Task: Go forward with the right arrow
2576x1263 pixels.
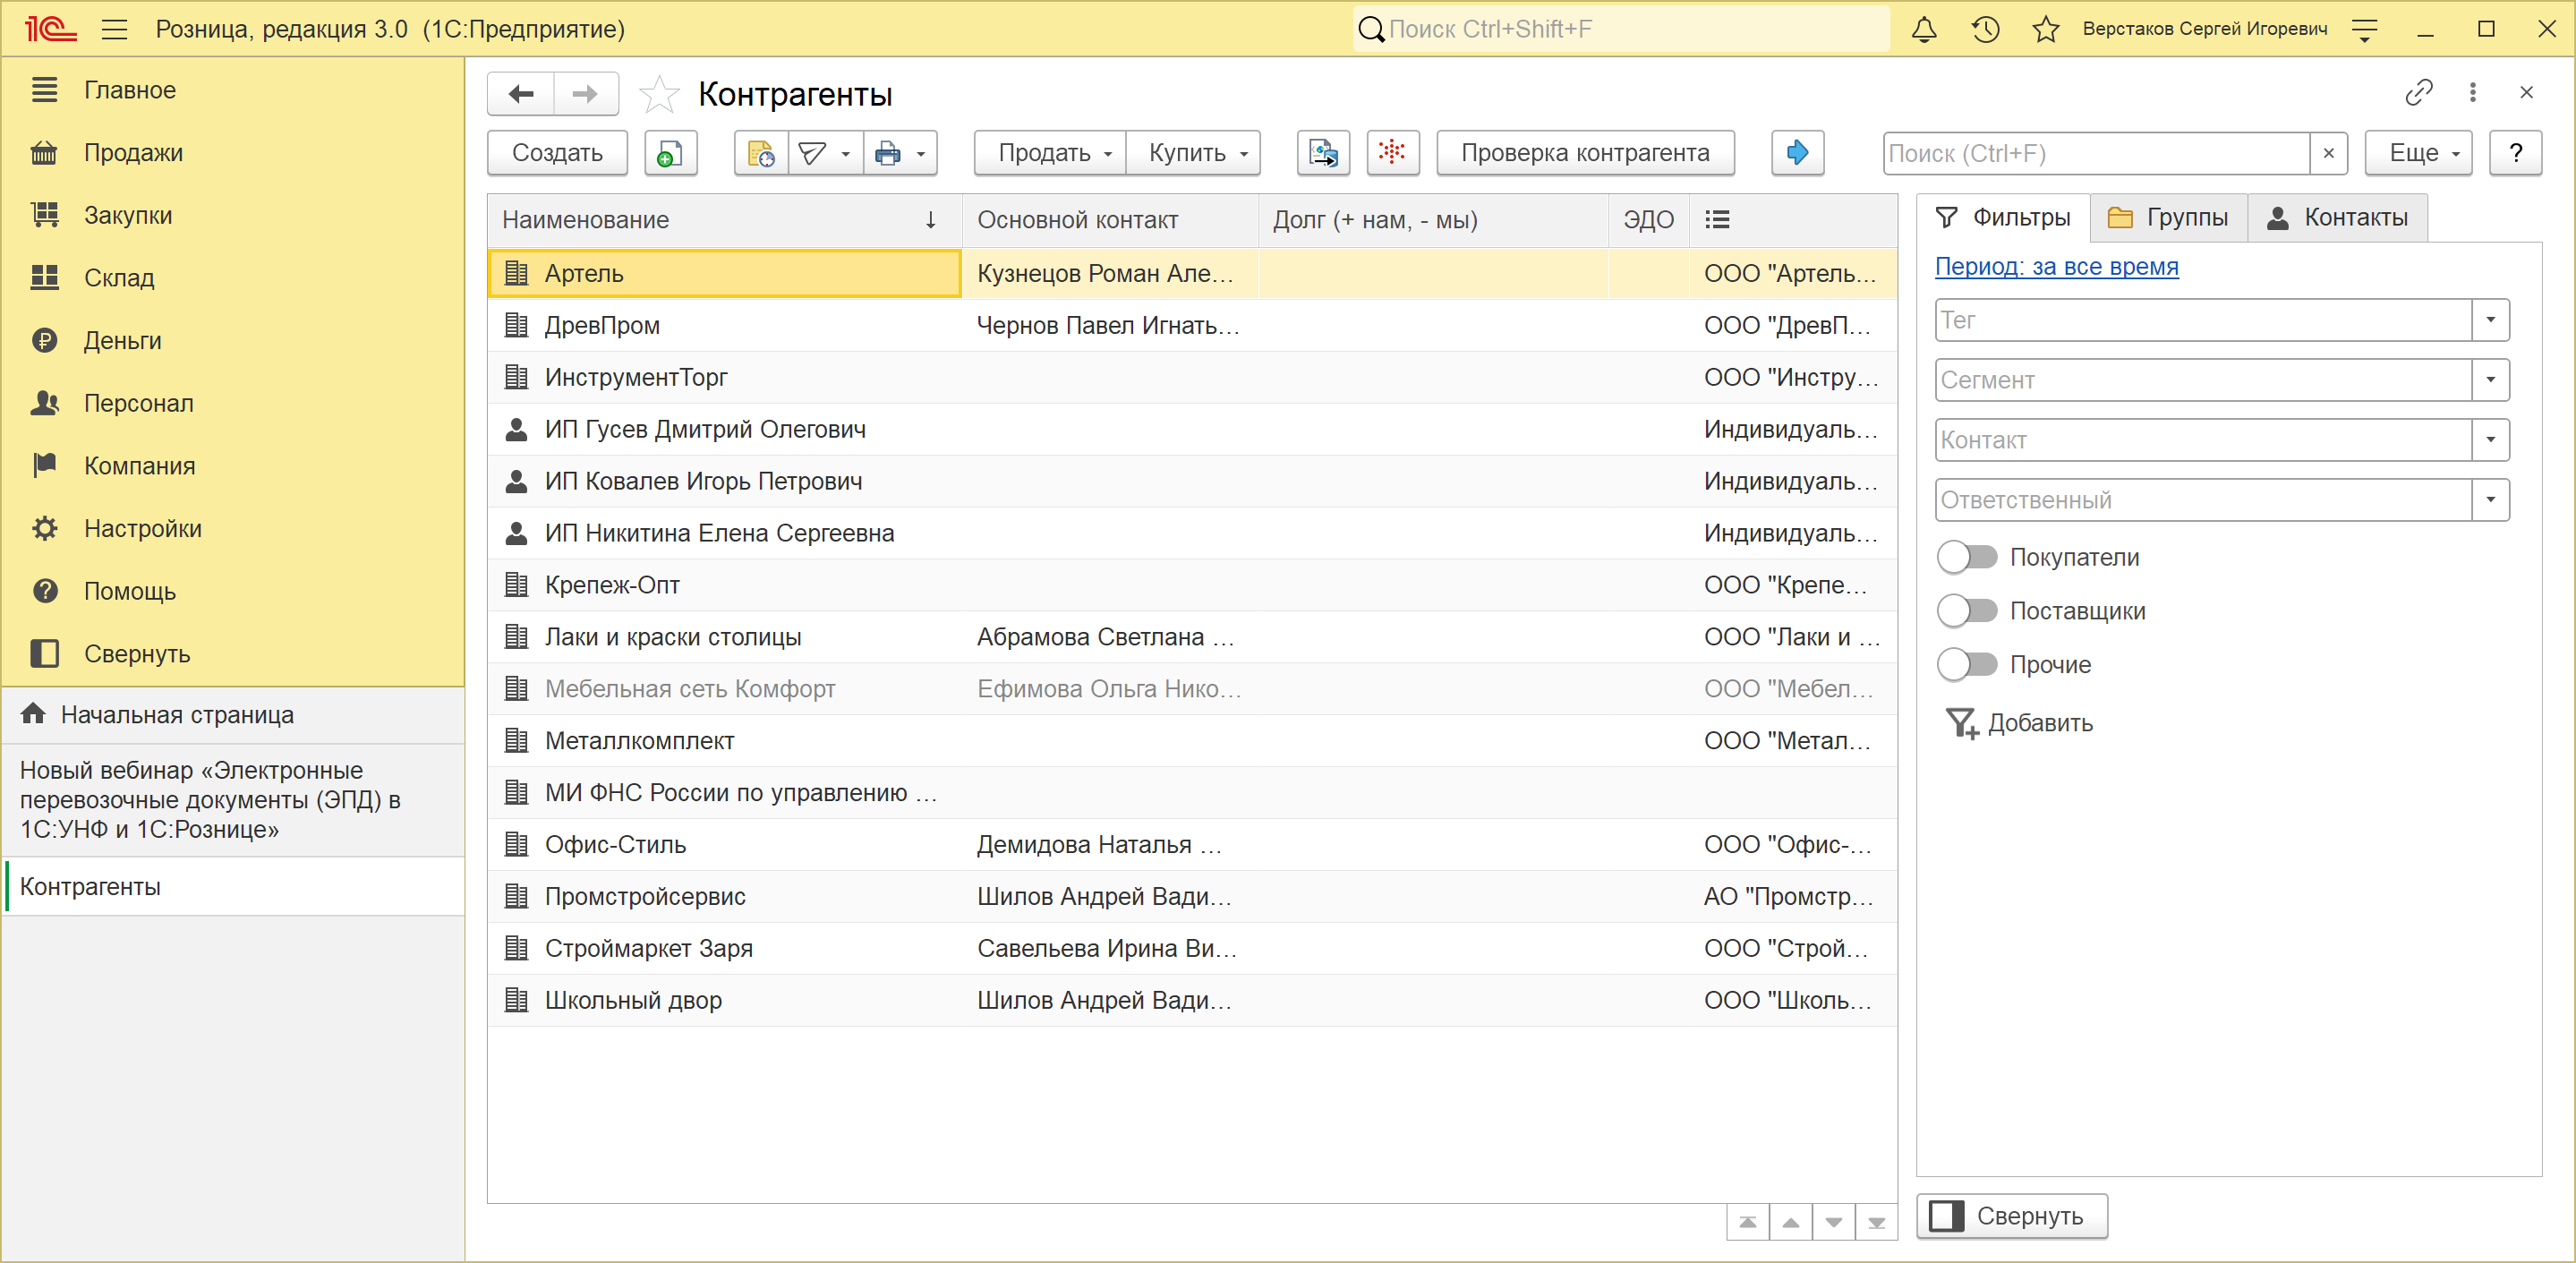Action: click(585, 94)
